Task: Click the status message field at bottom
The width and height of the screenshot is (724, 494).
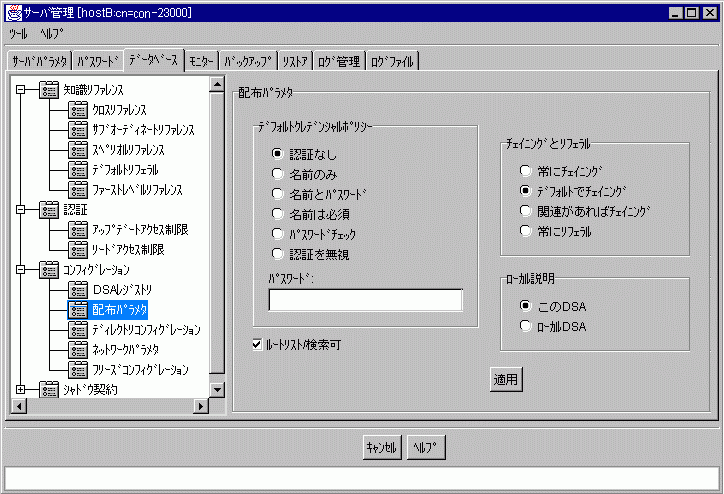Action: click(362, 478)
